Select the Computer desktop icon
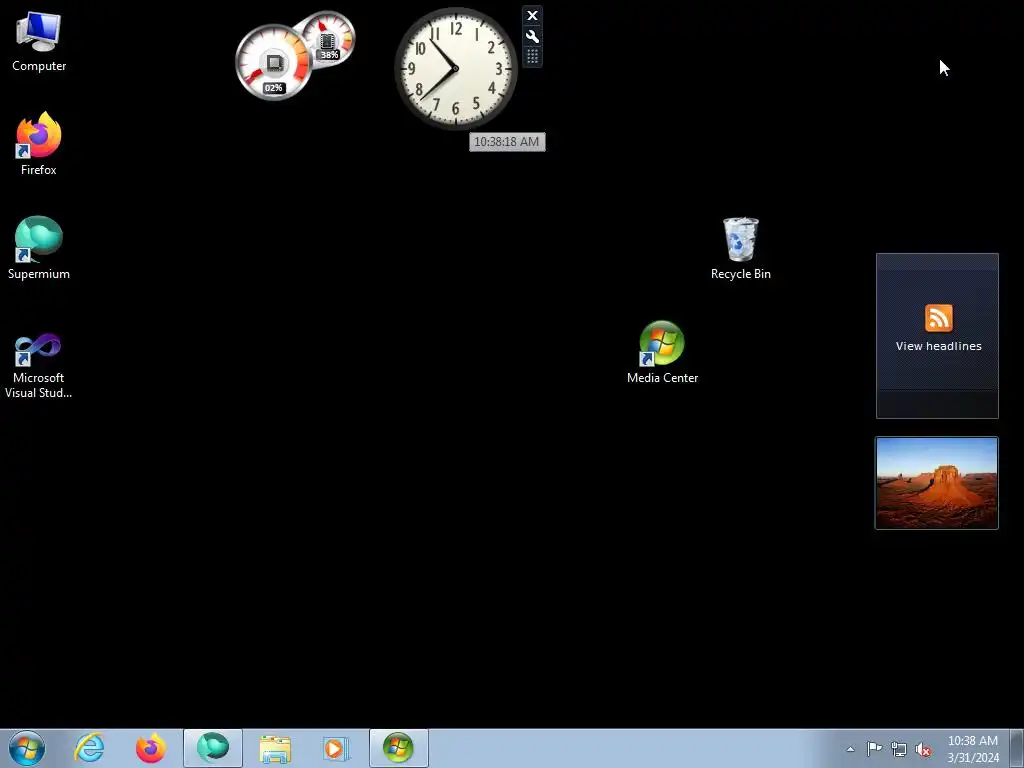The image size is (1024, 768). 39,42
